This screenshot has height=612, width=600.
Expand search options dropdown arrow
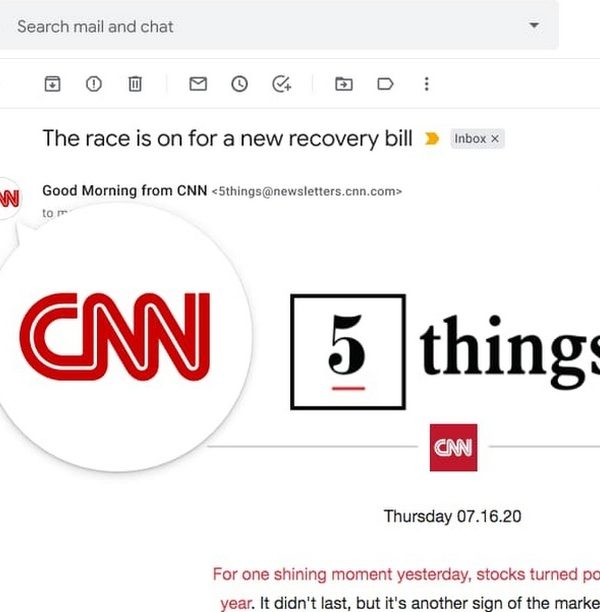click(534, 26)
